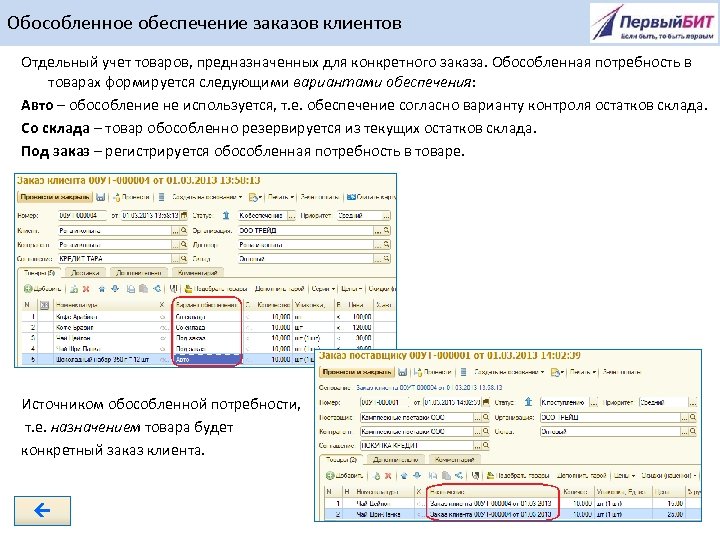Click Номер field in Заказ поставщику
The image size is (720, 540).
[384, 402]
